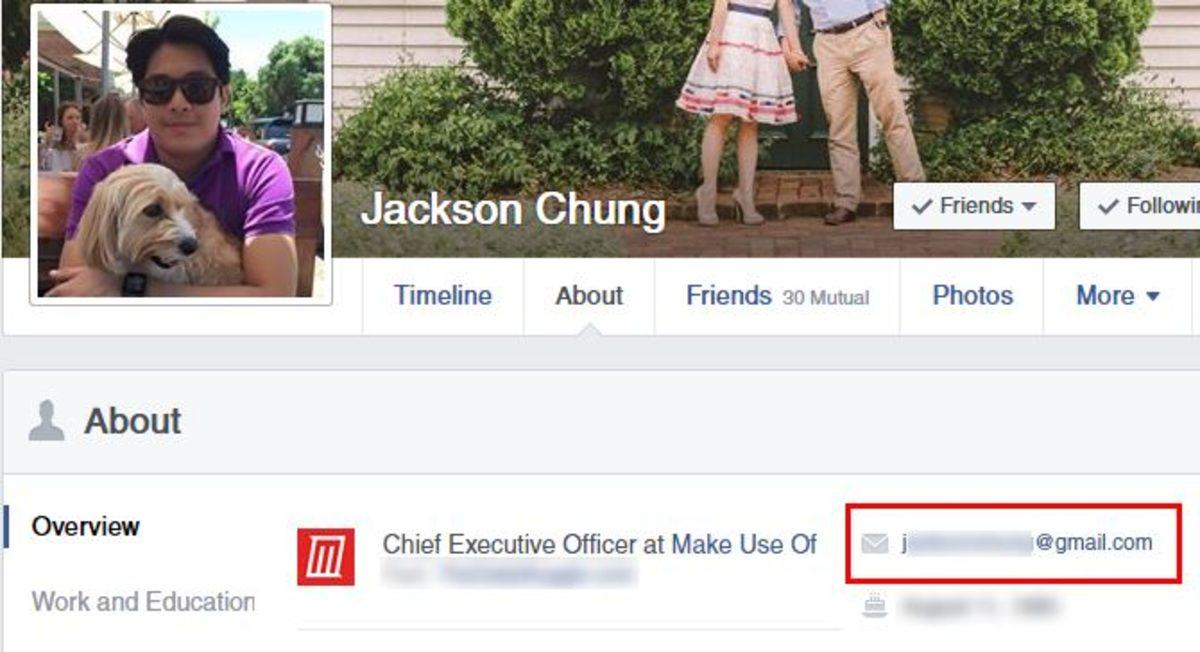The image size is (1200, 652).
Task: Click the About section person silhouette icon
Action: pos(46,421)
